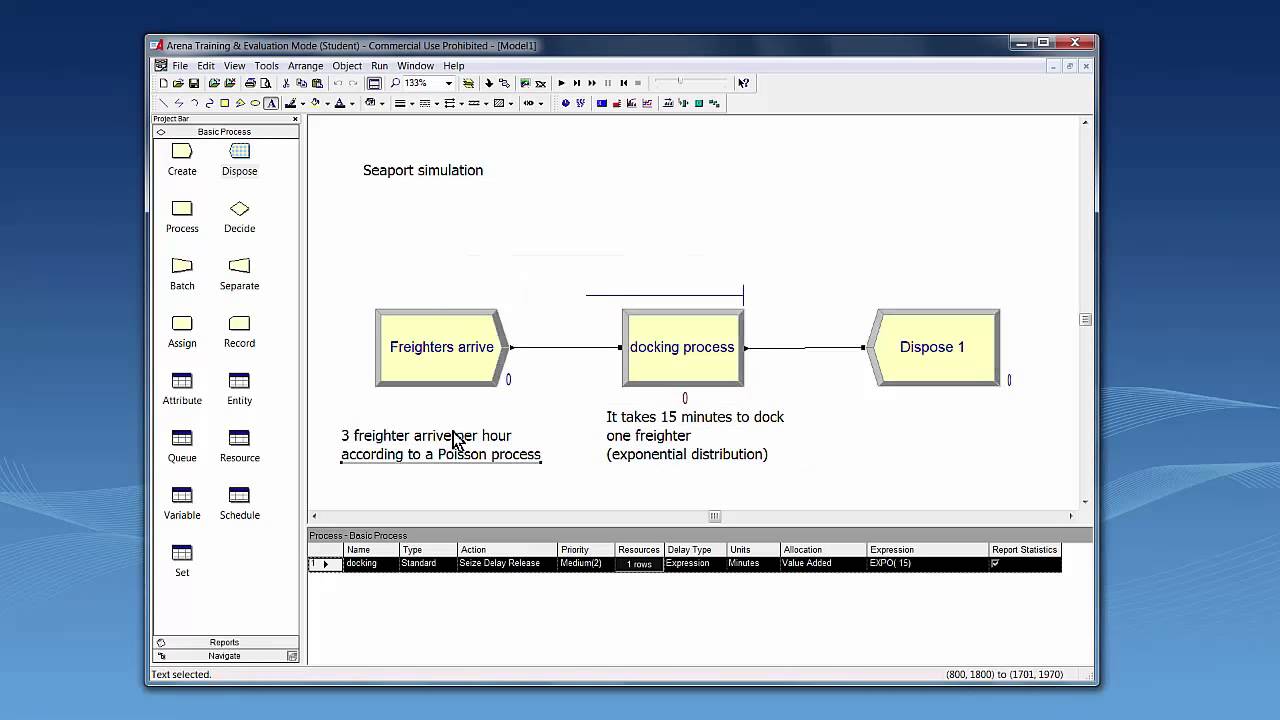Click the Cut scissors icon
This screenshot has width=1280, height=720.
point(286,83)
